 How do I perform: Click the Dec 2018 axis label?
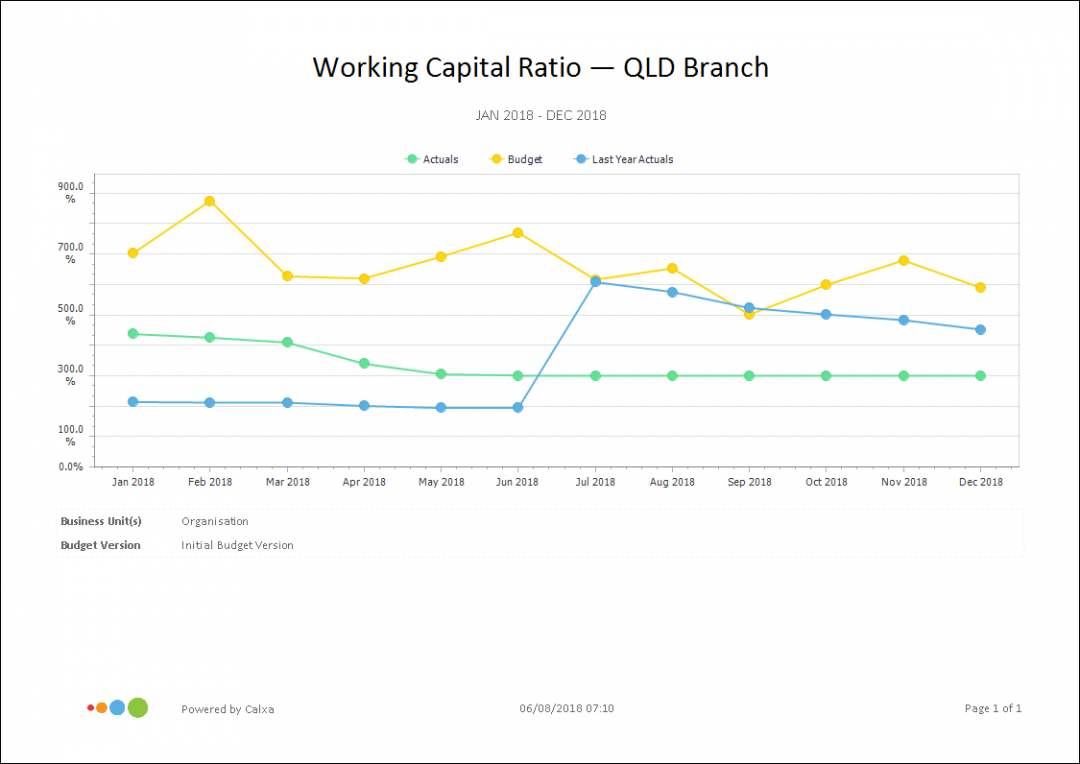[981, 482]
